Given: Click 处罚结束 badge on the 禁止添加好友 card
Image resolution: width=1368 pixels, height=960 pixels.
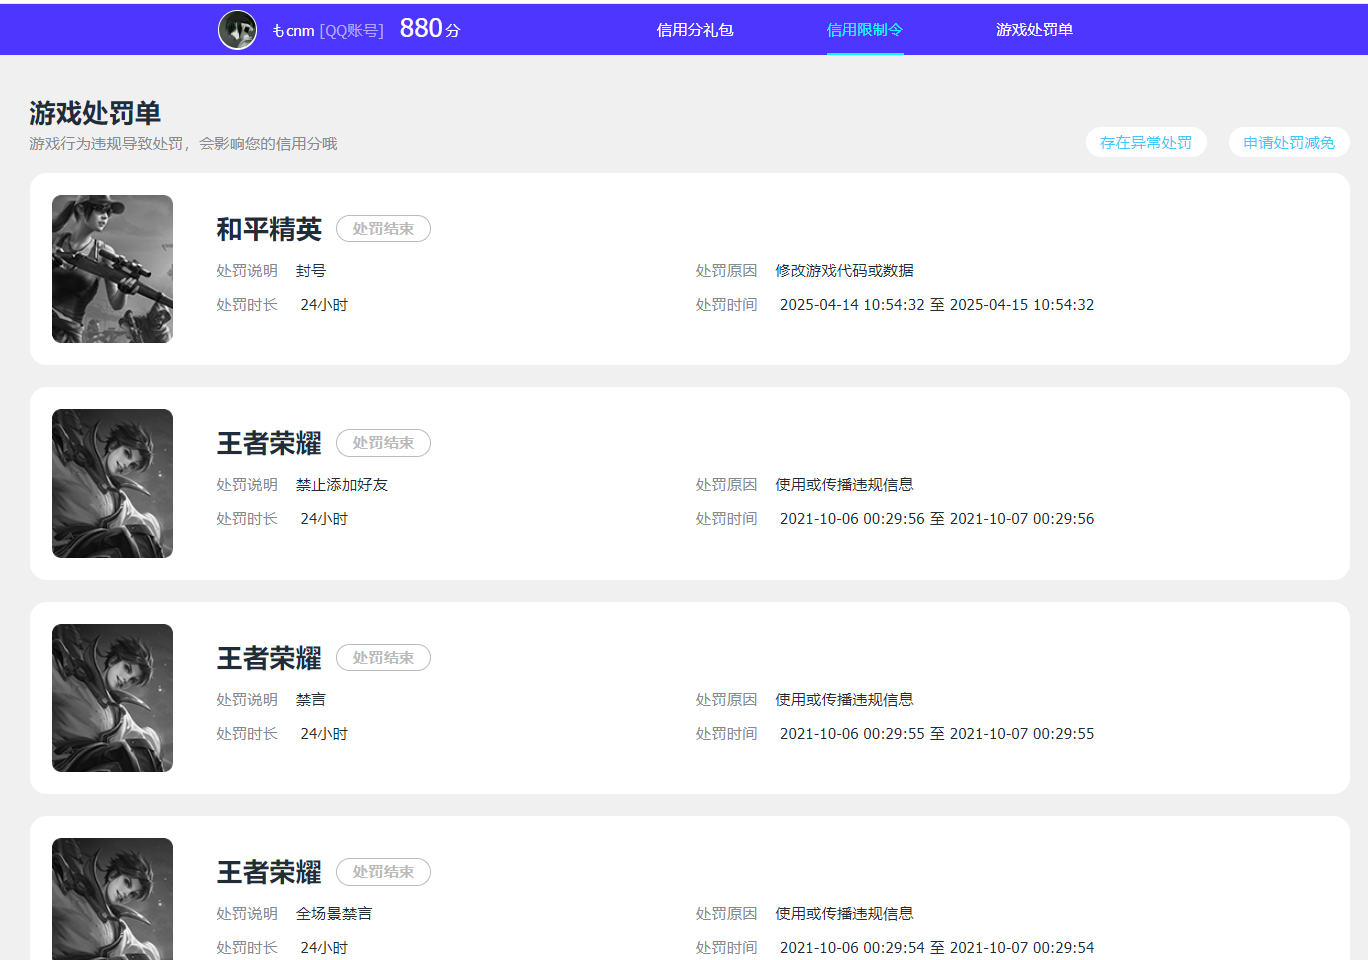Looking at the screenshot, I should click(x=383, y=443).
